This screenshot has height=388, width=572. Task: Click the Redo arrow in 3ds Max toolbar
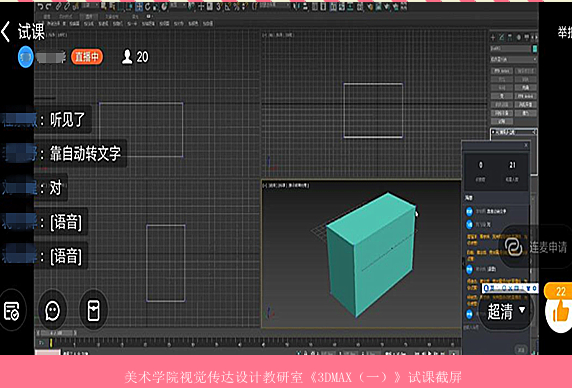point(49,6)
